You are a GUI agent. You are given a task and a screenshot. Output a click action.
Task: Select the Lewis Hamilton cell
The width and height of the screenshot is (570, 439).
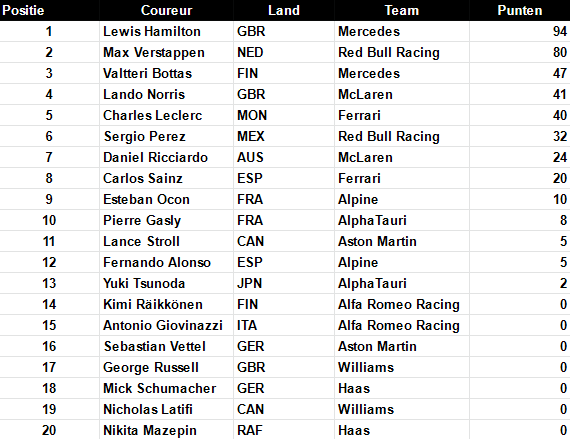pos(166,32)
